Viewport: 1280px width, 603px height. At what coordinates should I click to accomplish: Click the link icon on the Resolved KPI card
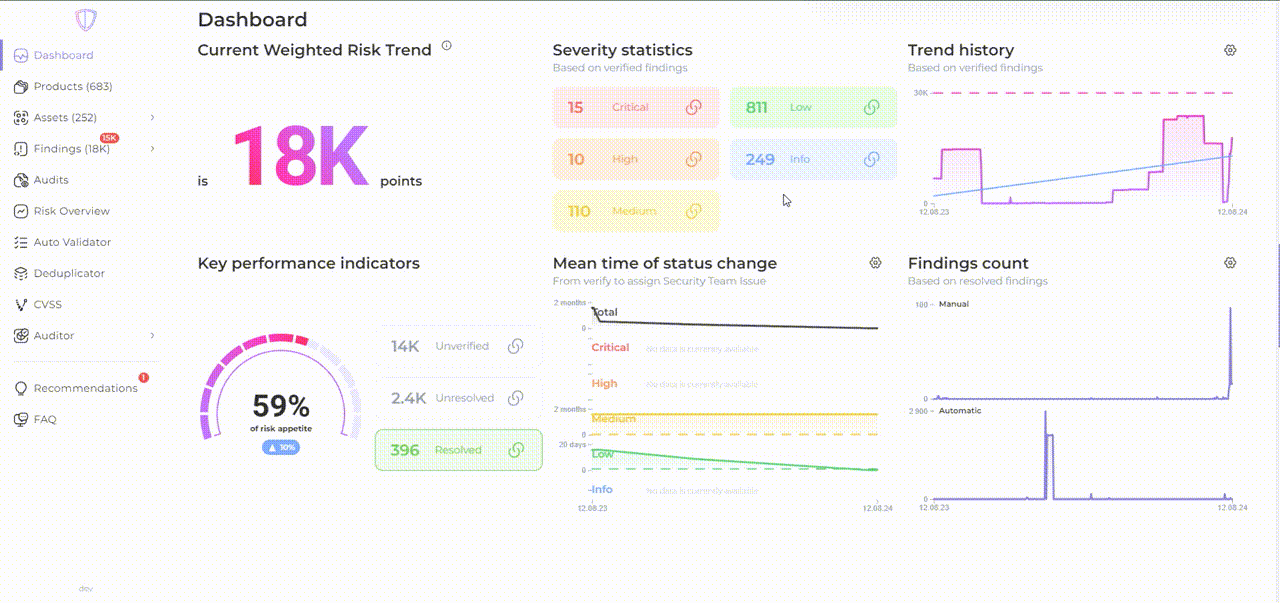click(515, 450)
